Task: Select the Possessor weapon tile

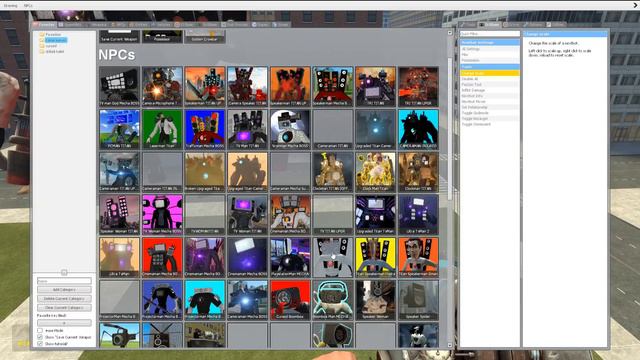Action: click(x=162, y=36)
